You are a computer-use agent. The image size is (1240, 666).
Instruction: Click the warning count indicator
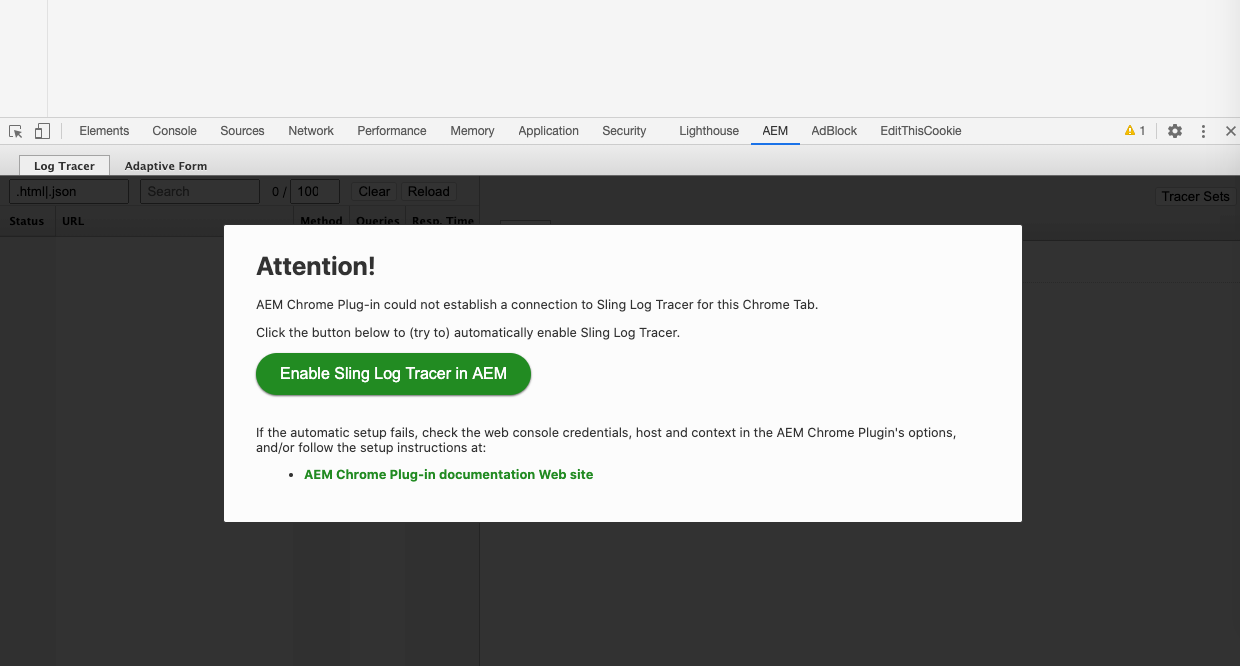click(x=1135, y=131)
